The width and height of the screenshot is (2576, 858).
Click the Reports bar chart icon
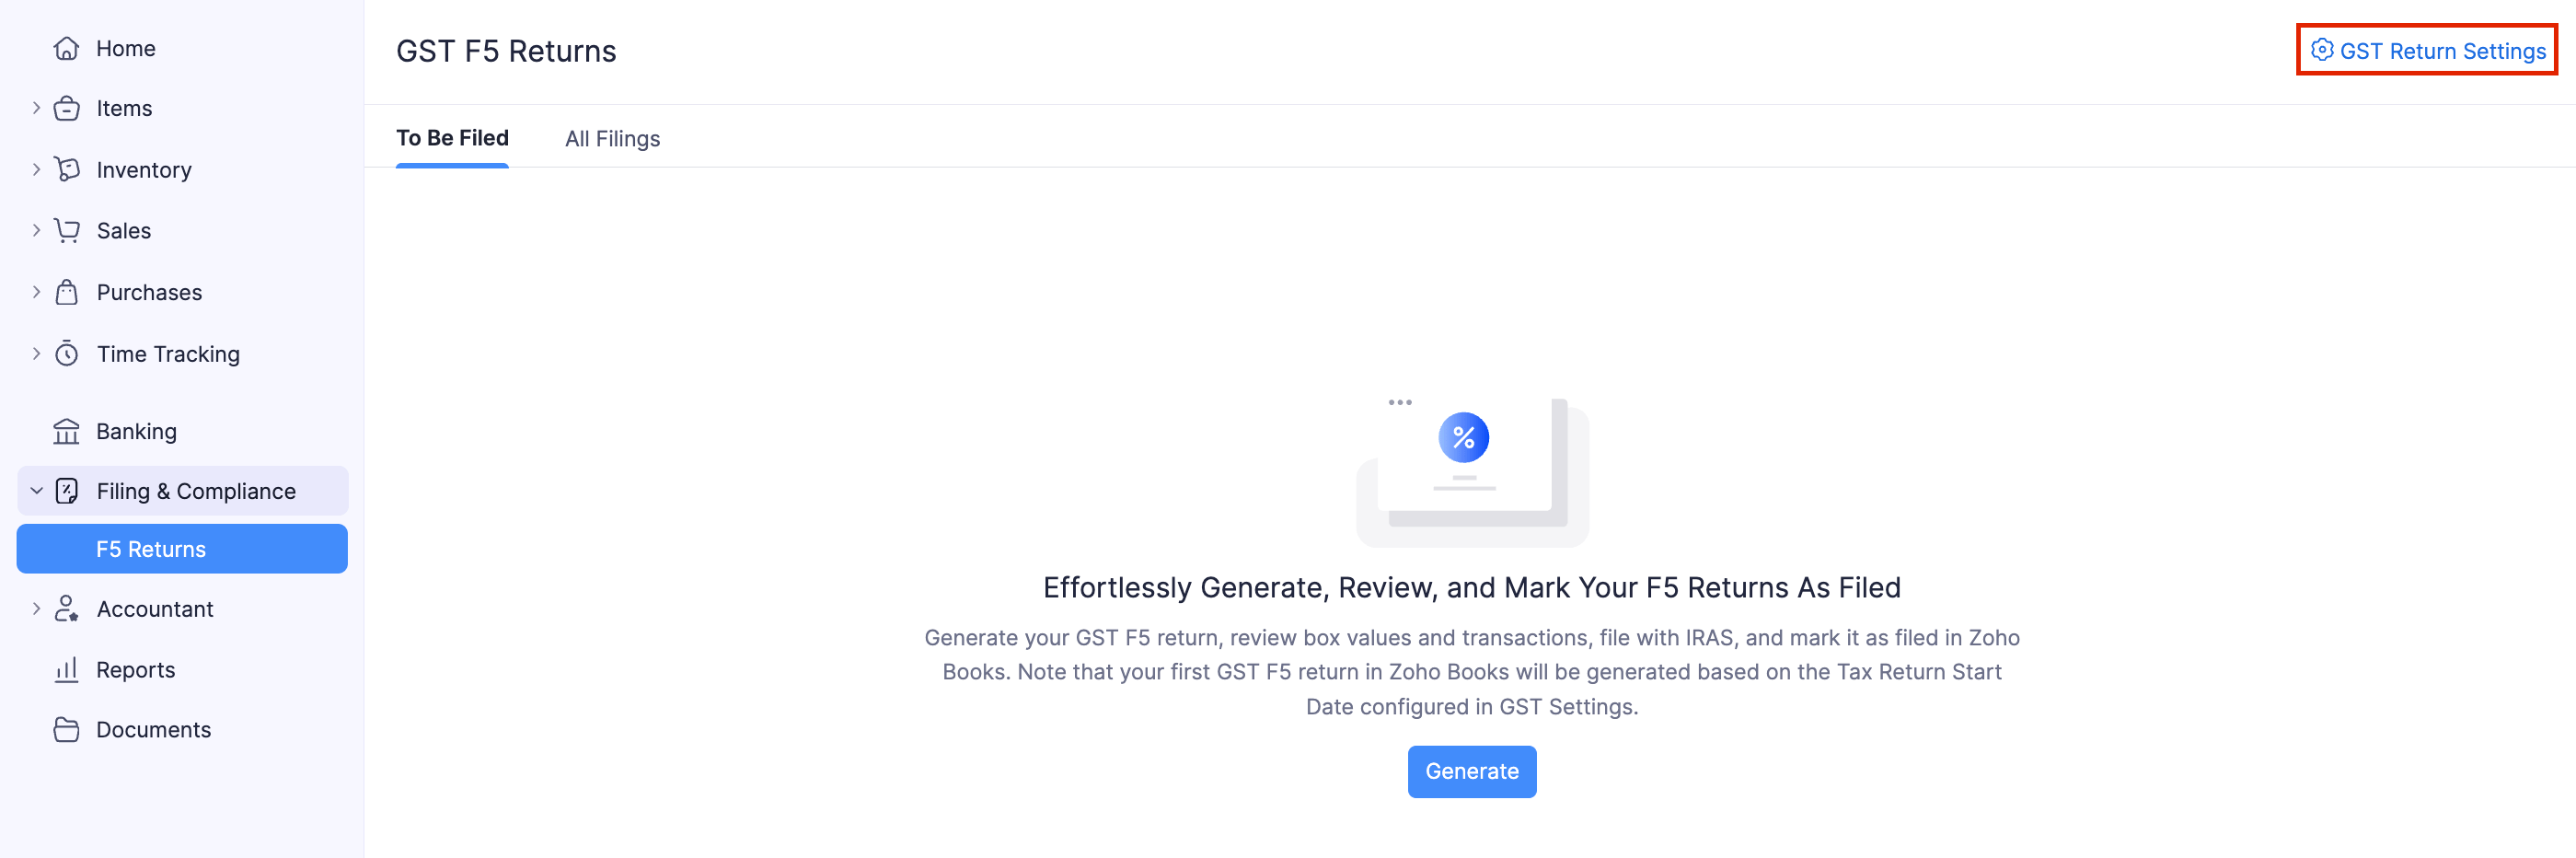point(66,670)
